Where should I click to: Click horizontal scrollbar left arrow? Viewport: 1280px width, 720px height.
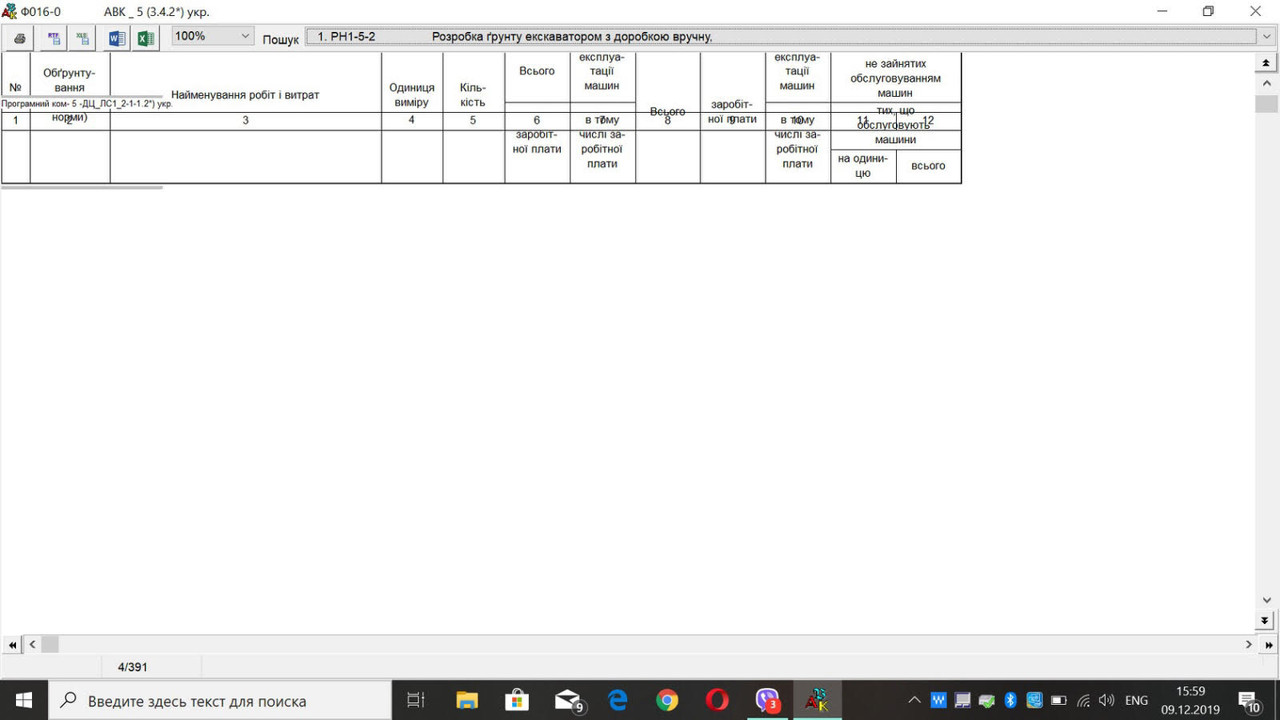point(32,645)
